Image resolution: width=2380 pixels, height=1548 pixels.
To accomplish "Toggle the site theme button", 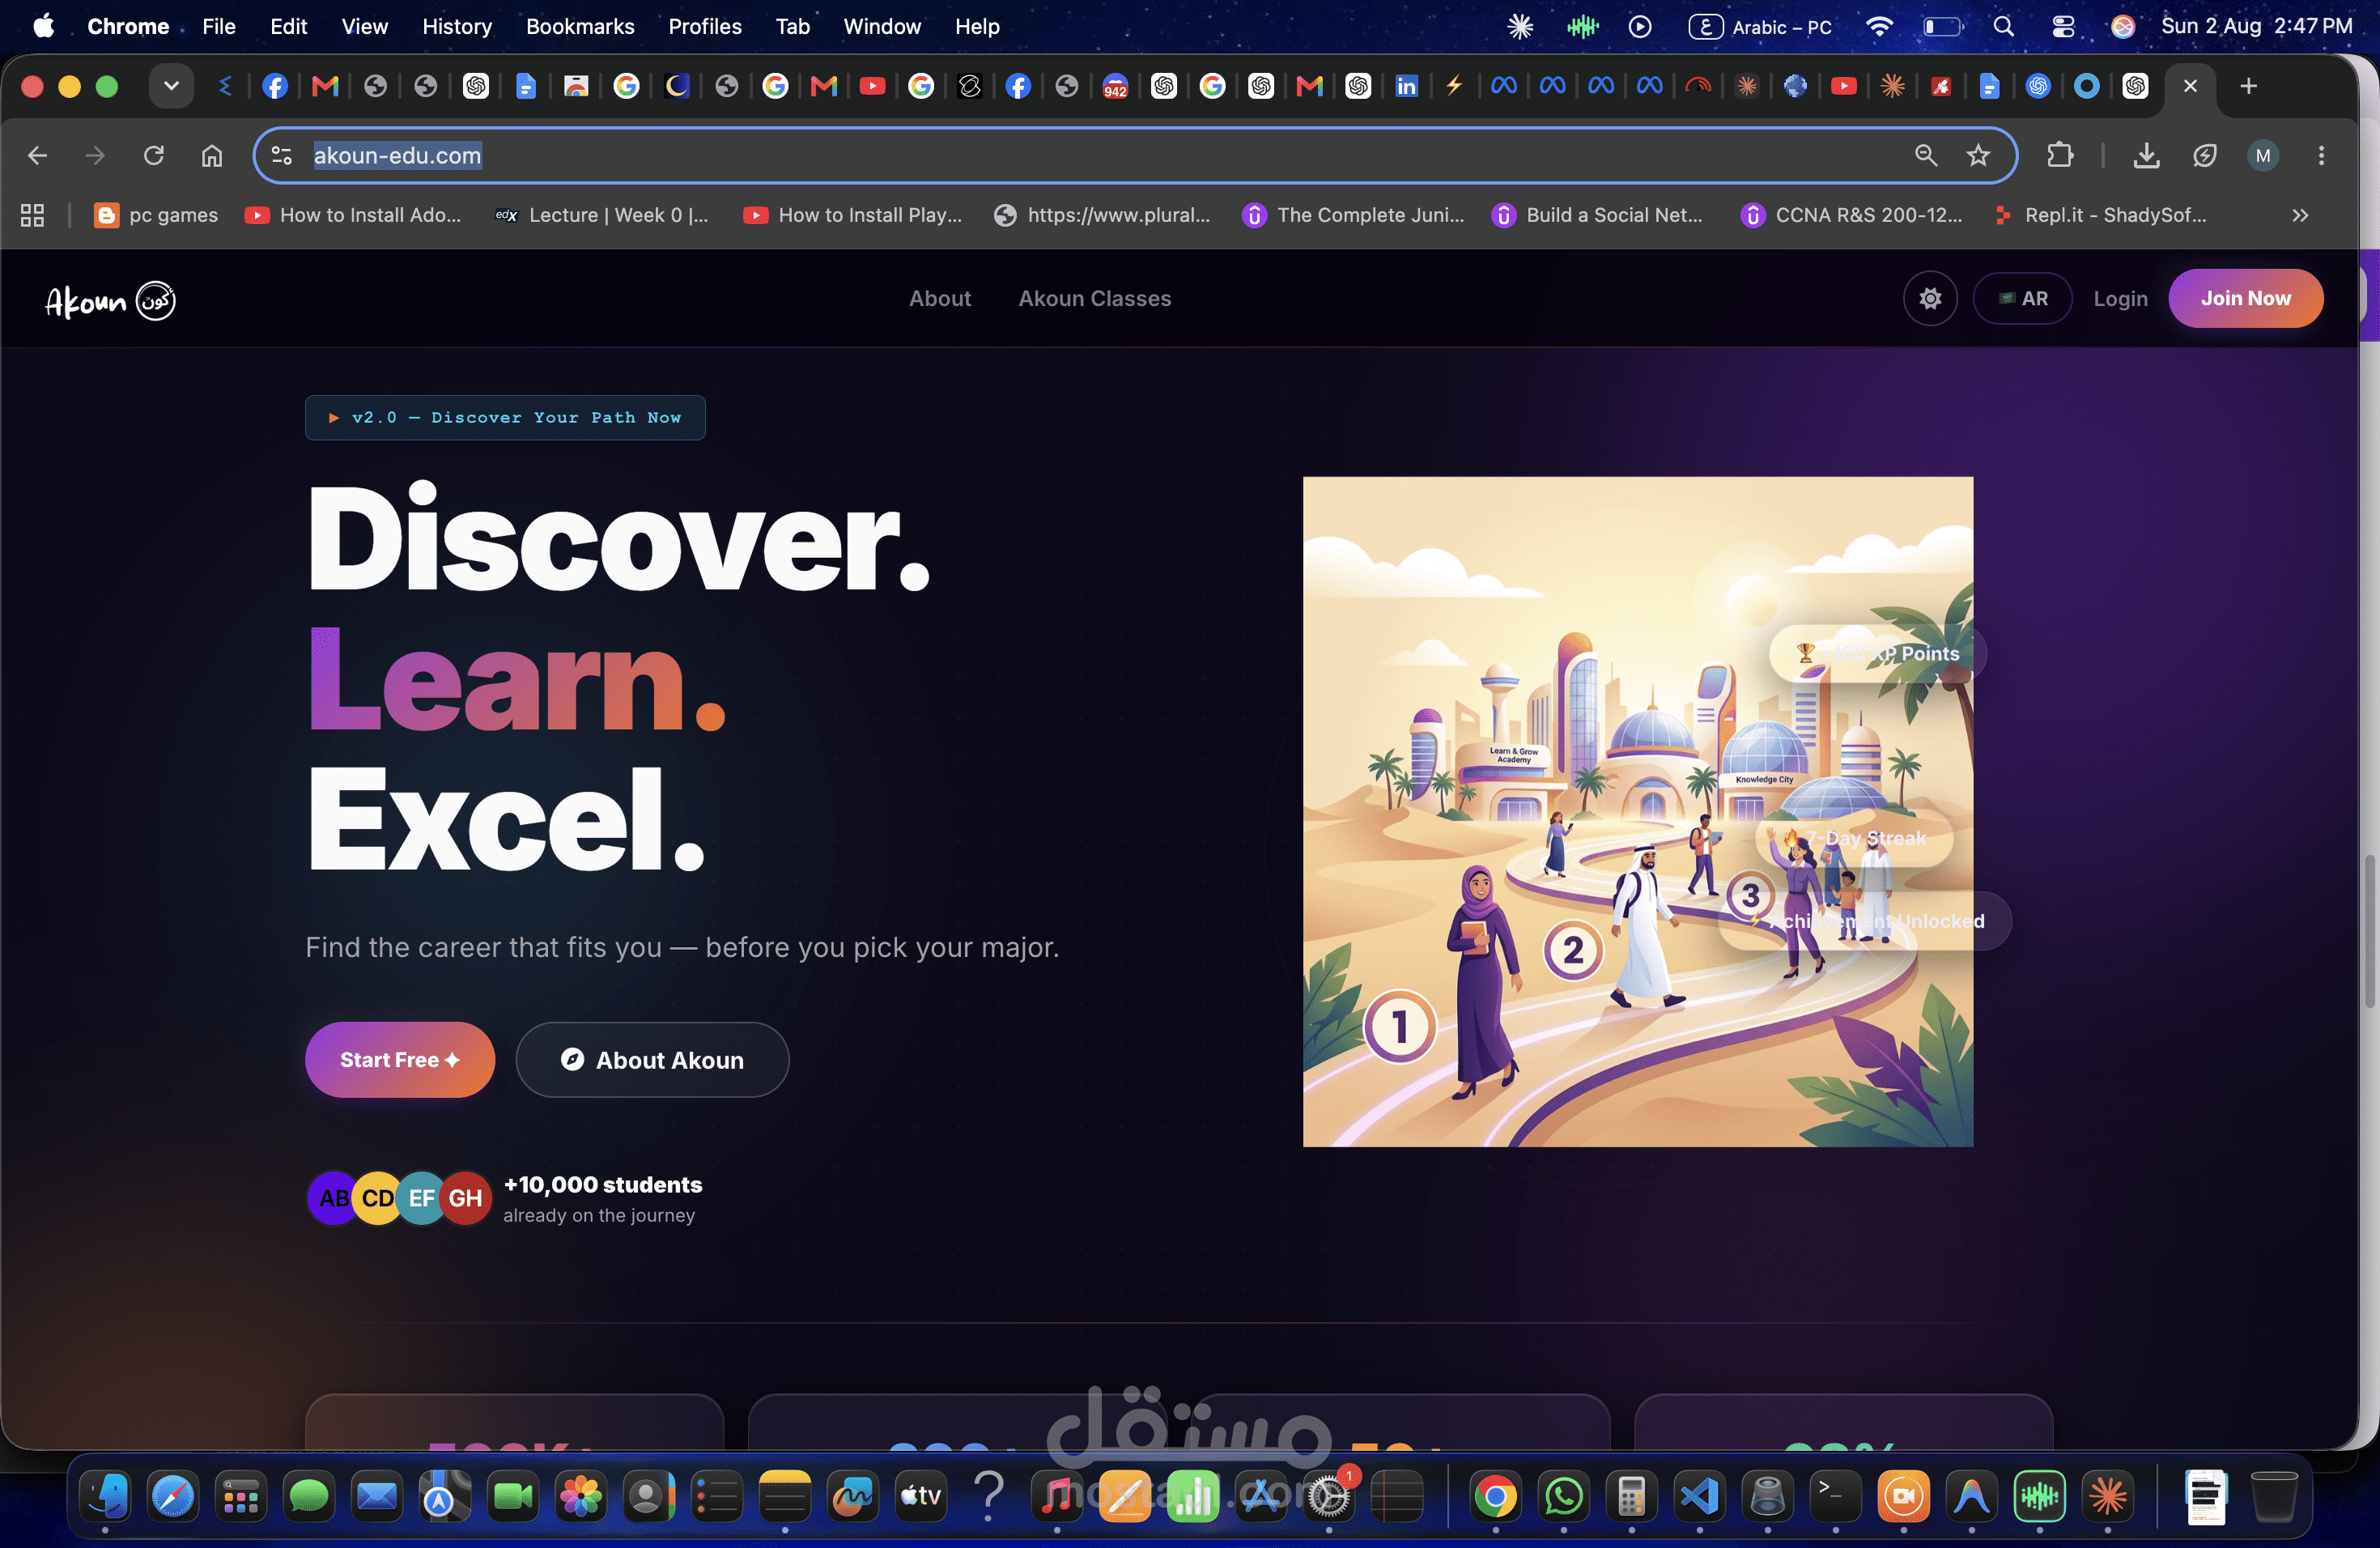I will point(1930,298).
